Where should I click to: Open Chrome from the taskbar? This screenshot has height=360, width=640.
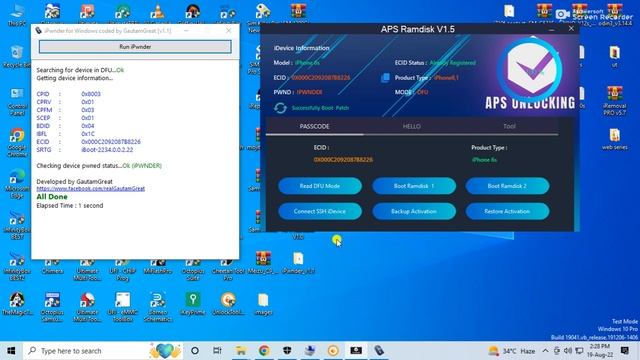point(264,351)
